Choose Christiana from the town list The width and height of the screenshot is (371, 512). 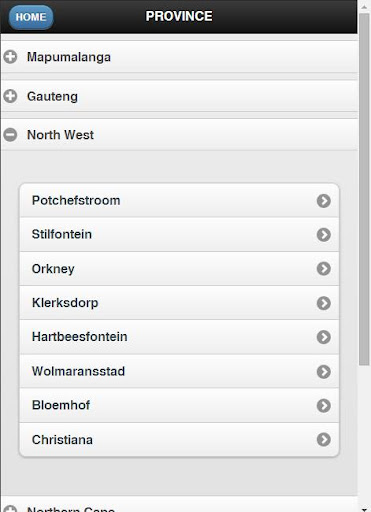[179, 439]
